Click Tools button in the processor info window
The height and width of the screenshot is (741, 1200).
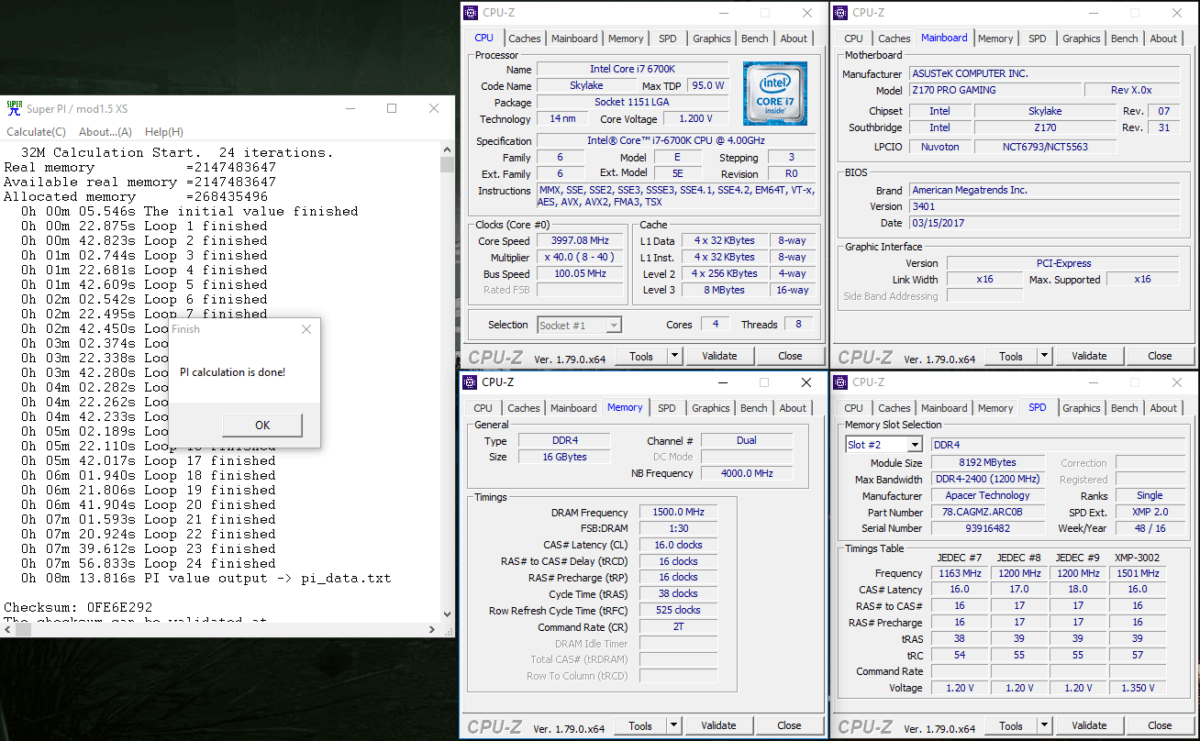641,356
